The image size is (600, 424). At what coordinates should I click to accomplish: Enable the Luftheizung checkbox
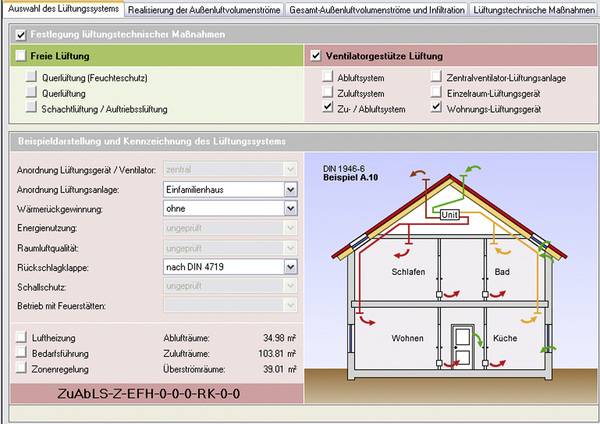point(22,338)
